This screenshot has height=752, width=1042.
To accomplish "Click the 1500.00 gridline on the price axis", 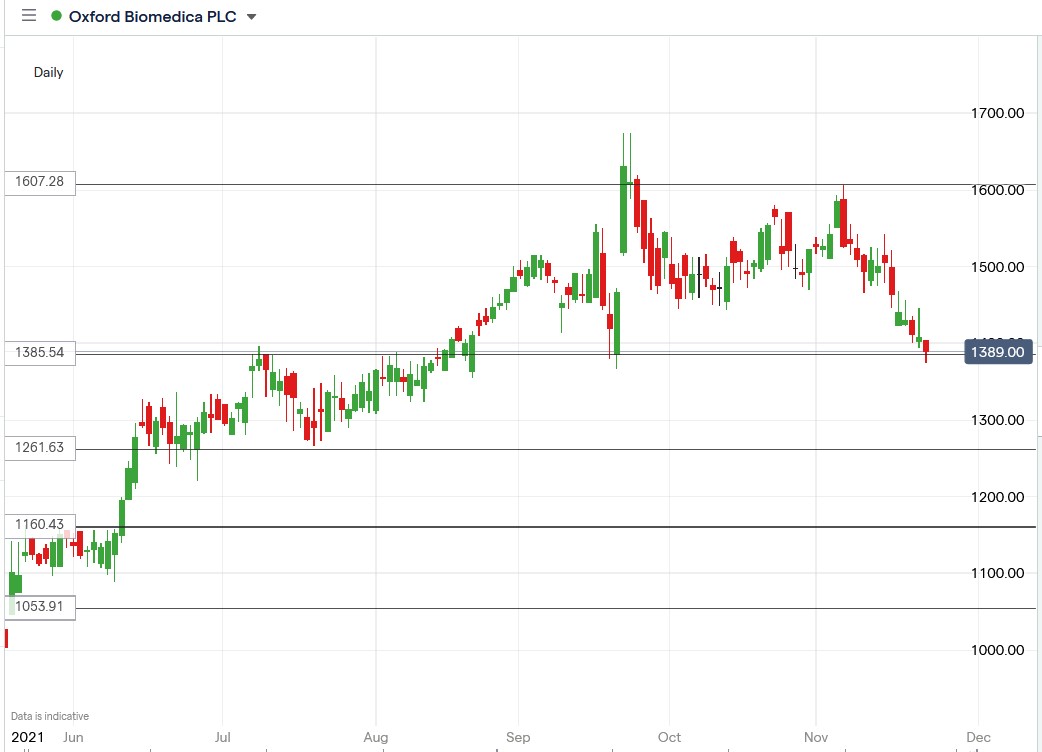I will 997,267.
